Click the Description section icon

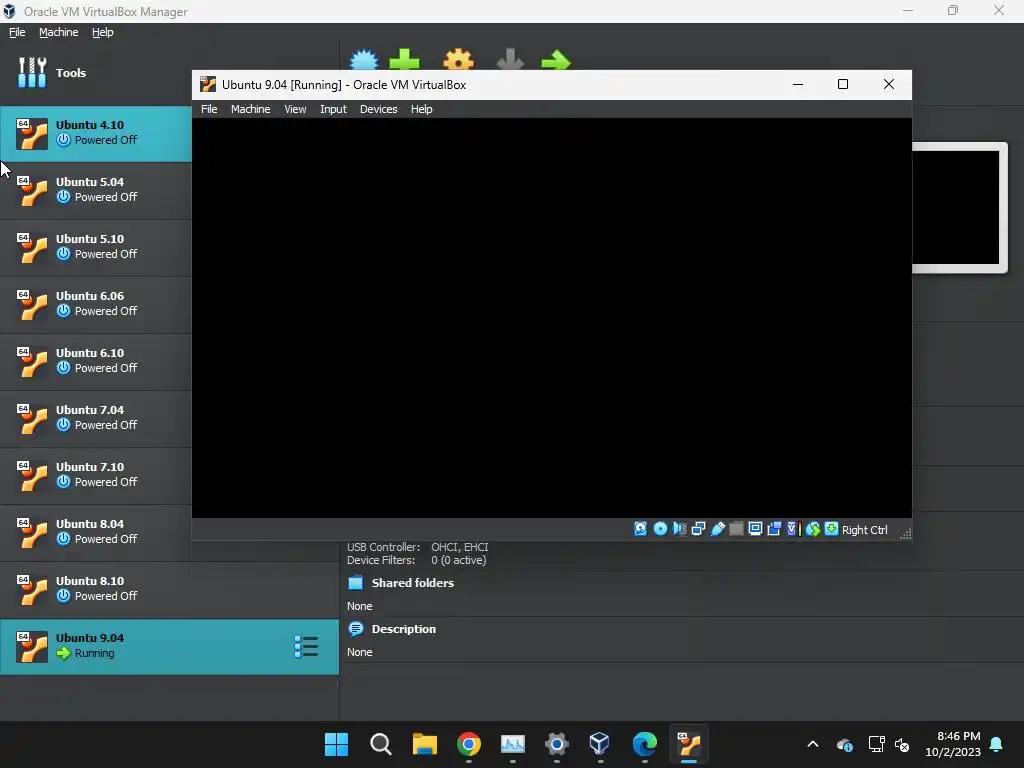[x=355, y=629]
